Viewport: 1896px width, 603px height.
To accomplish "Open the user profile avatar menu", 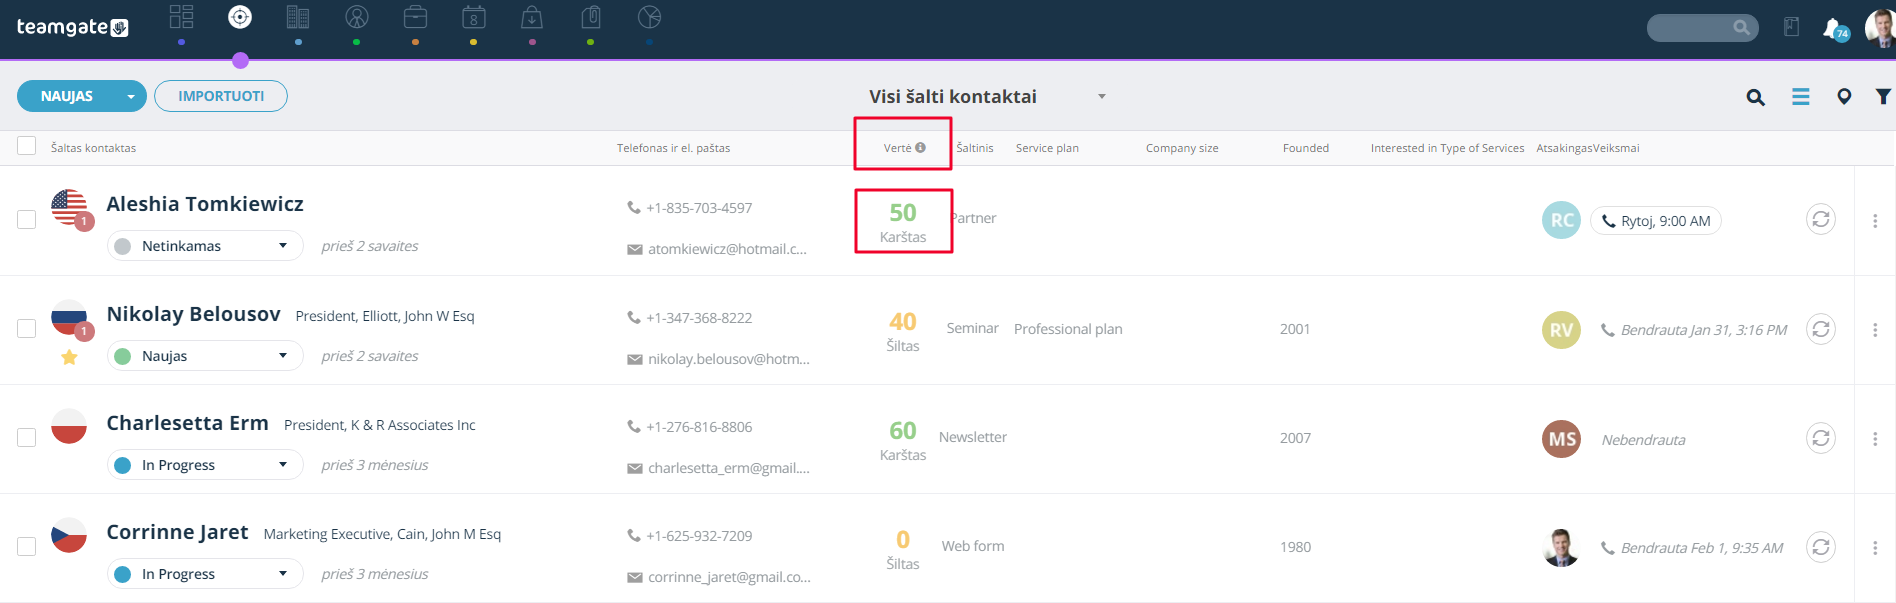I will coord(1880,28).
